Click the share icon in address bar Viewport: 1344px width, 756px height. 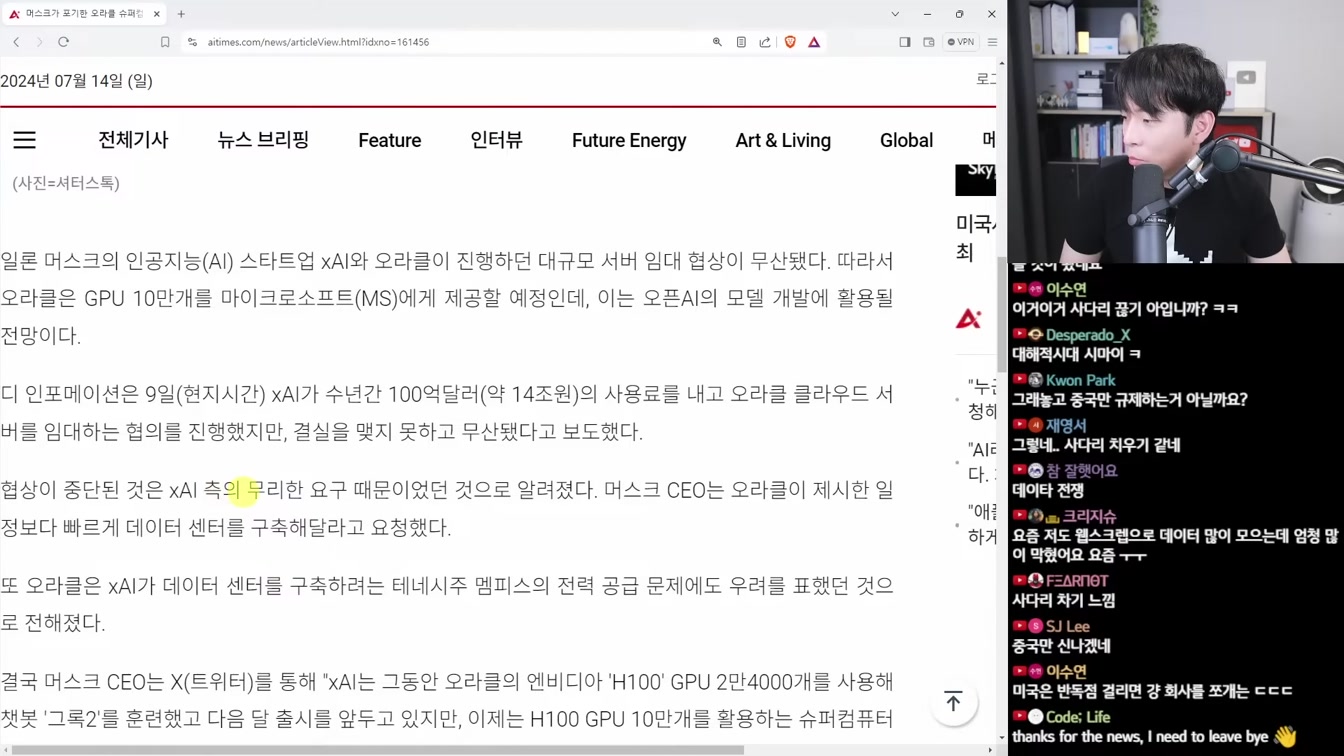point(765,42)
